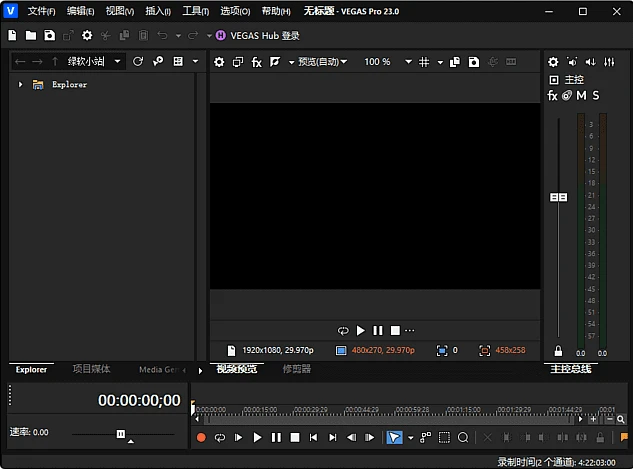Screen dimensions: 633x469
Task: Toggle the master fader channel lock
Action: (x=558, y=350)
